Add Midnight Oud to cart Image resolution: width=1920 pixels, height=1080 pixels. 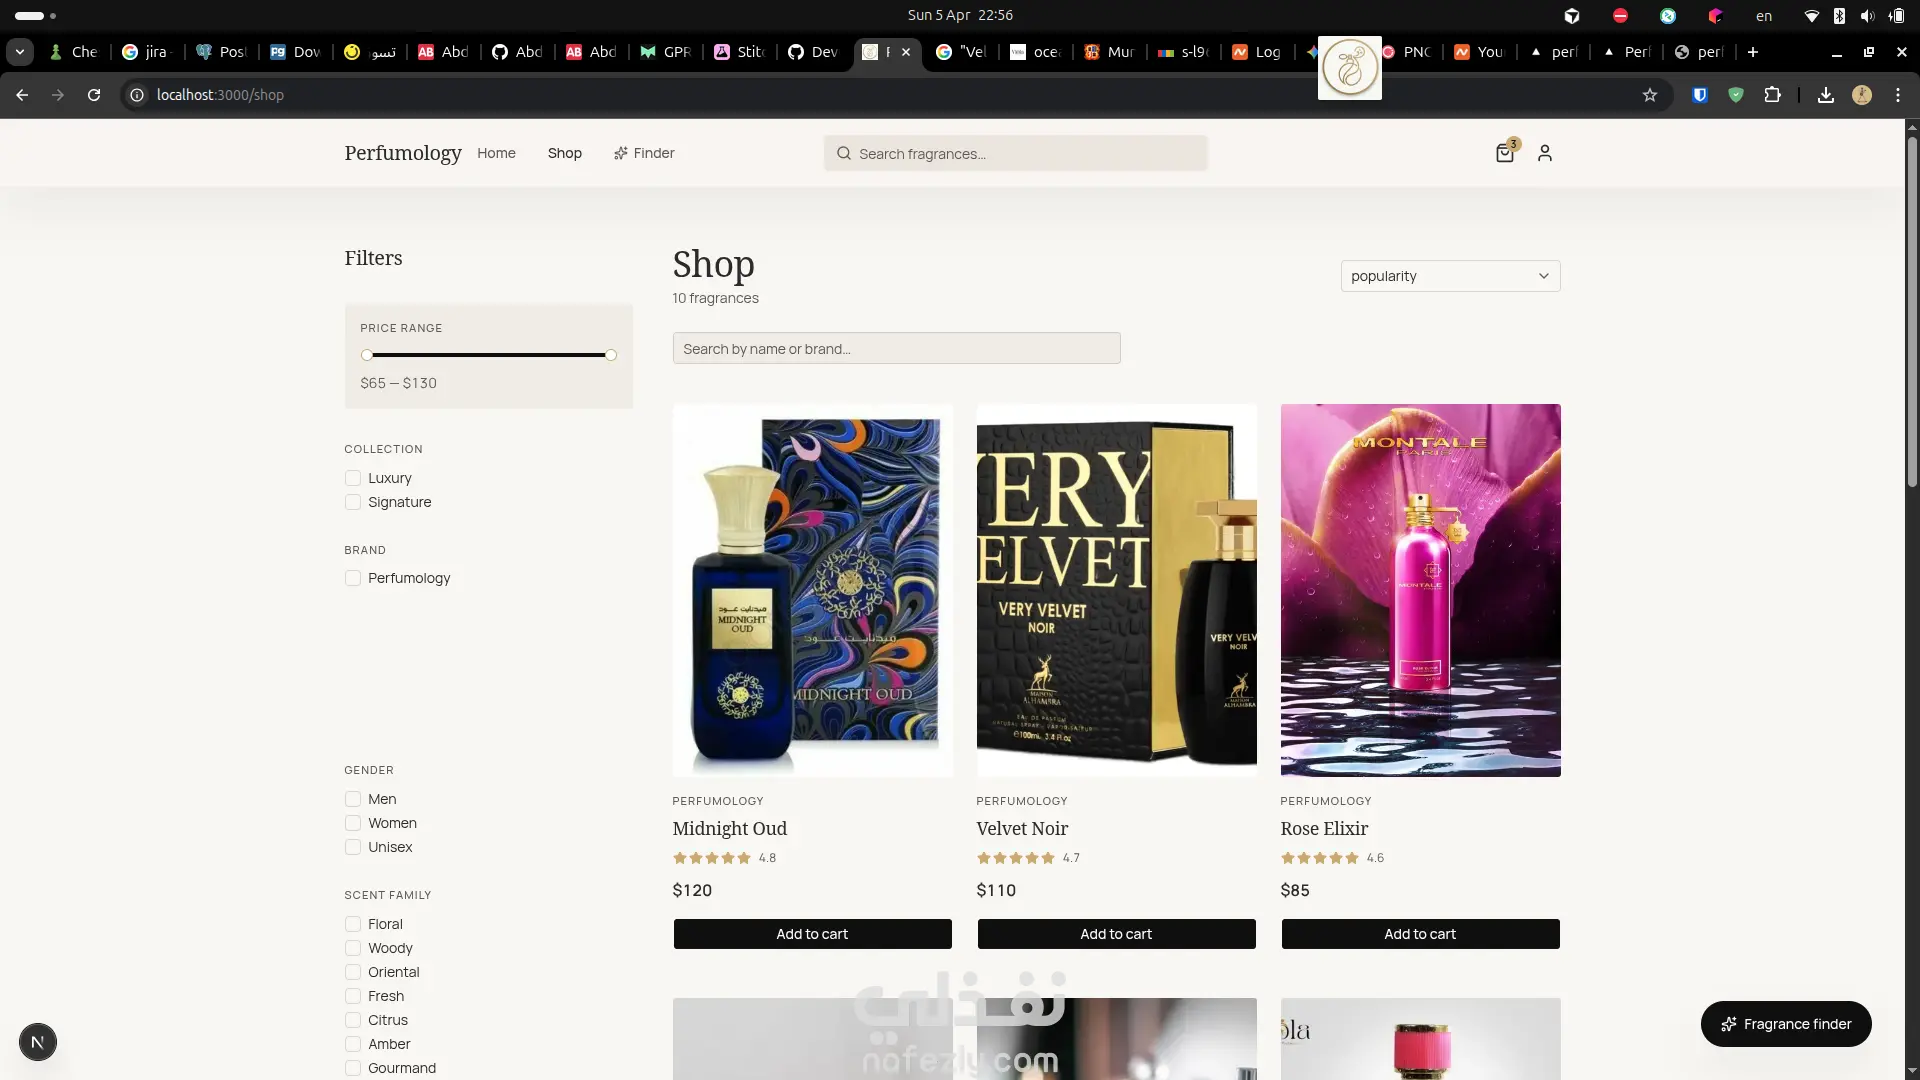click(x=812, y=934)
